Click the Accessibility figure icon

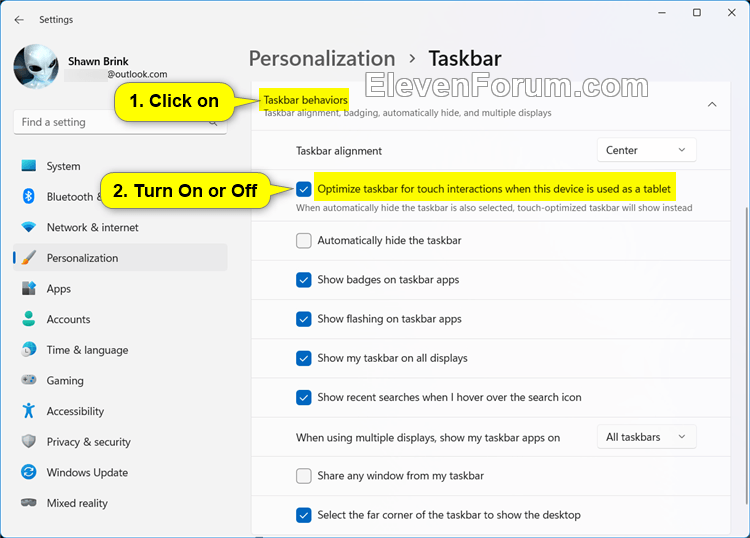29,411
